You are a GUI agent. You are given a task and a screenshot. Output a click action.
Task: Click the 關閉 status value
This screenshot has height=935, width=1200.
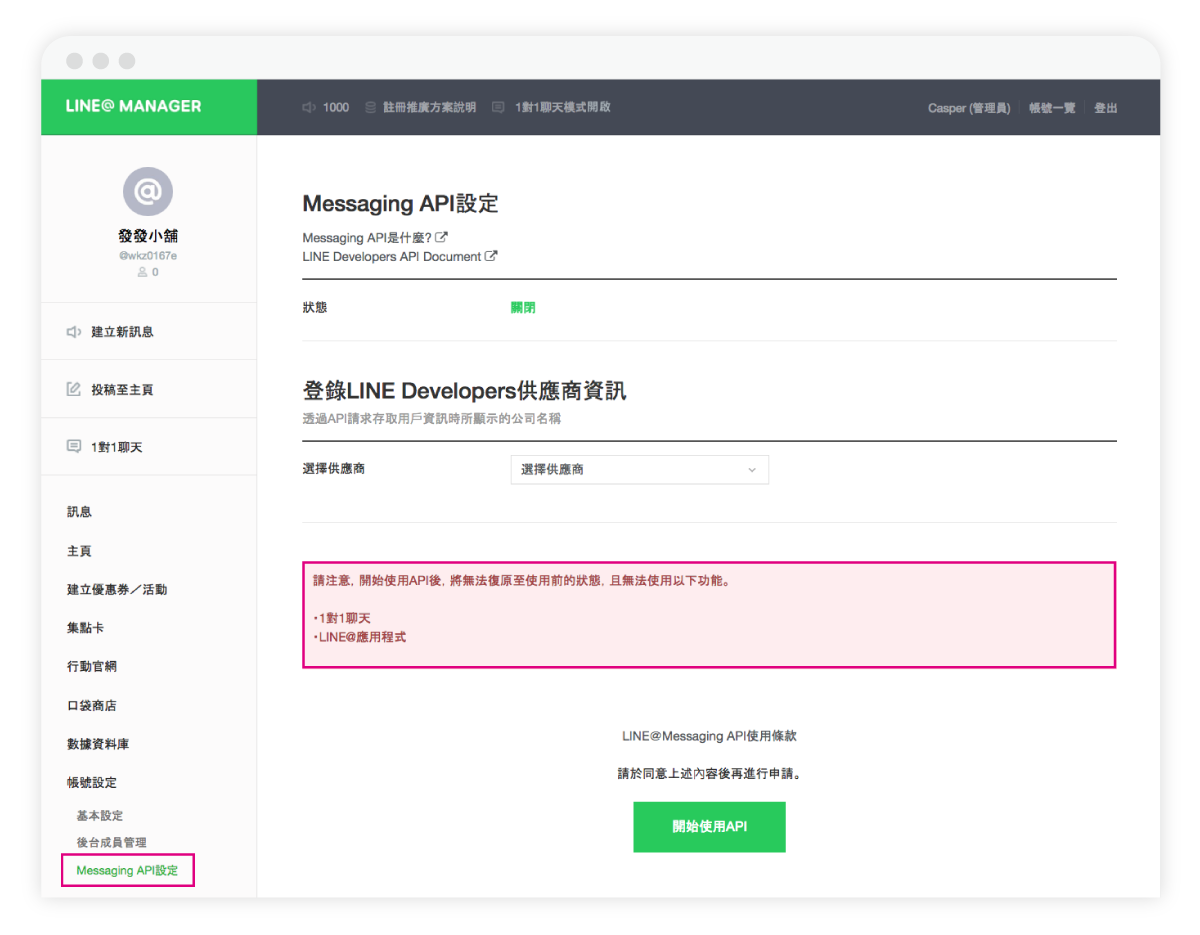(x=523, y=308)
